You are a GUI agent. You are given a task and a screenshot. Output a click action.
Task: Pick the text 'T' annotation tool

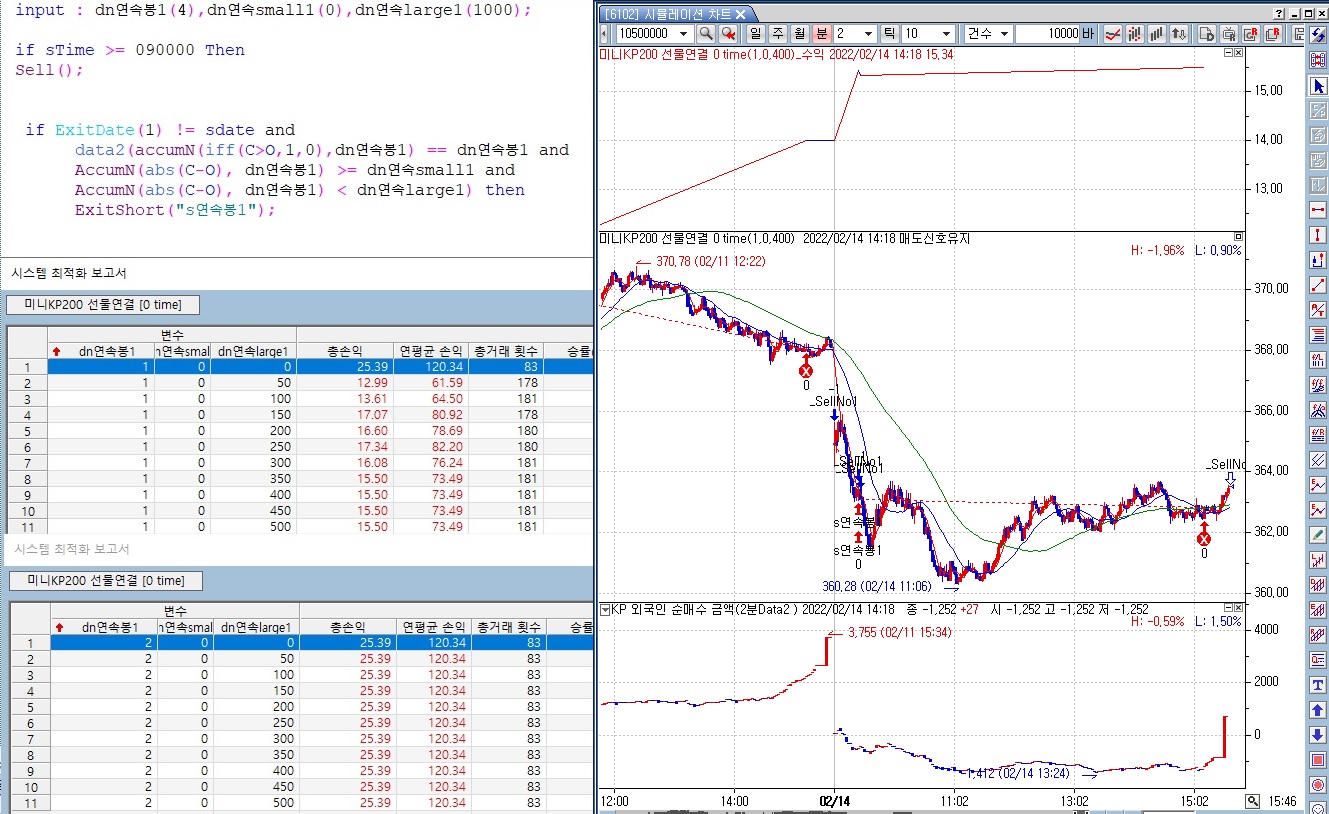(x=1317, y=685)
